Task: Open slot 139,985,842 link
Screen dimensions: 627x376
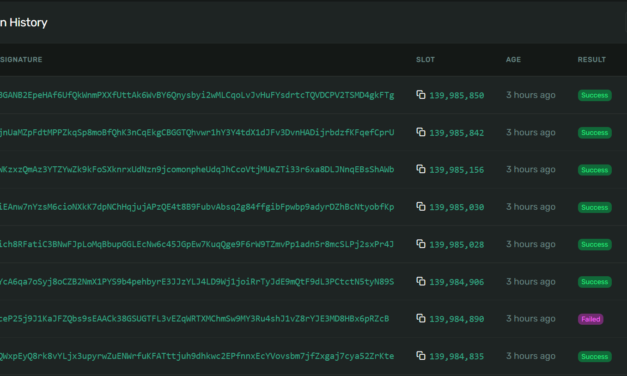Action: (457, 133)
